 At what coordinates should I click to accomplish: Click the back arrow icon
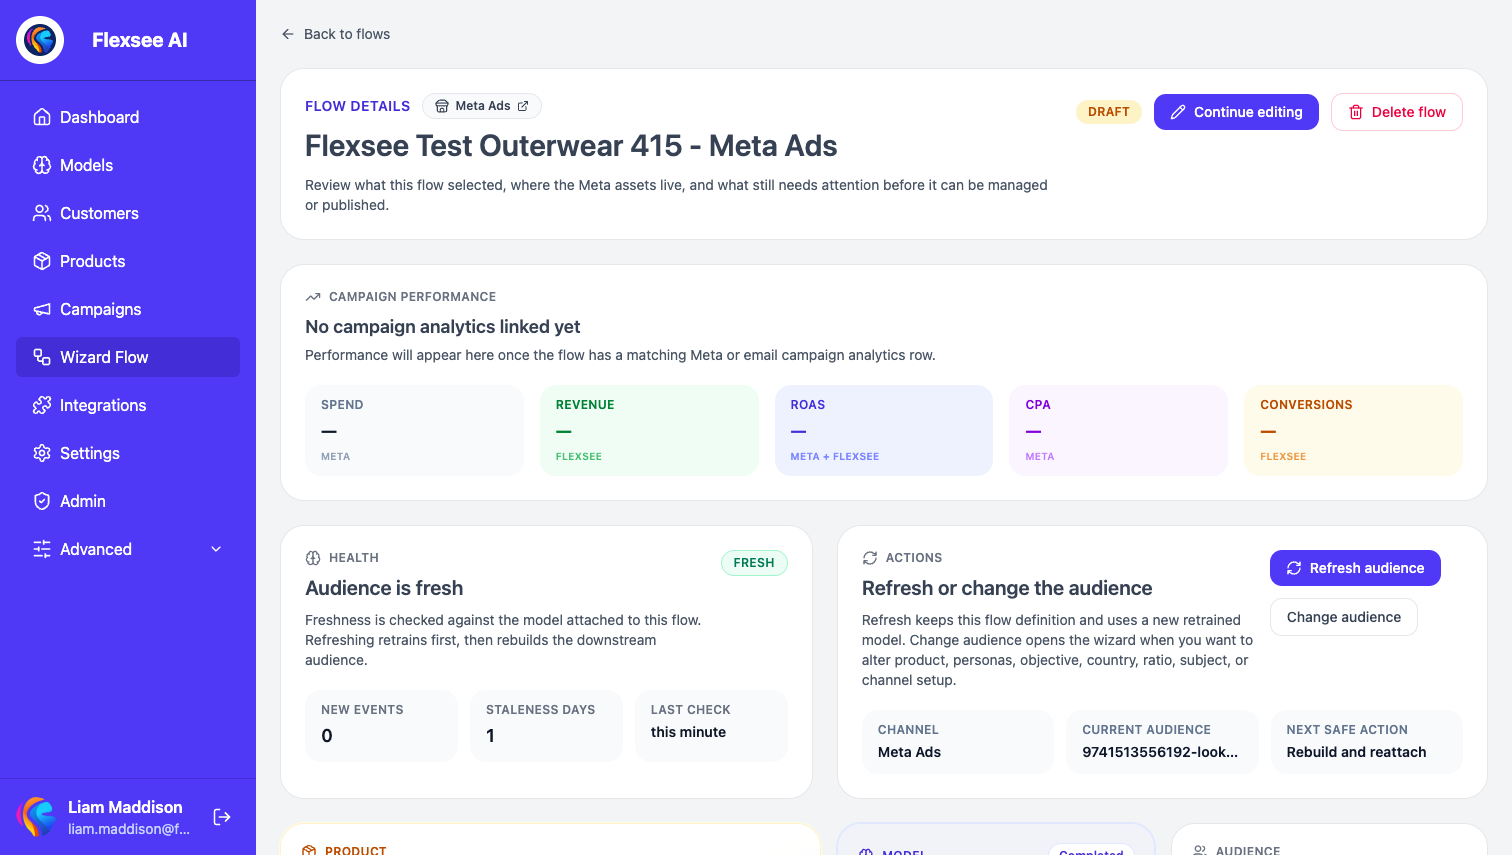click(288, 34)
